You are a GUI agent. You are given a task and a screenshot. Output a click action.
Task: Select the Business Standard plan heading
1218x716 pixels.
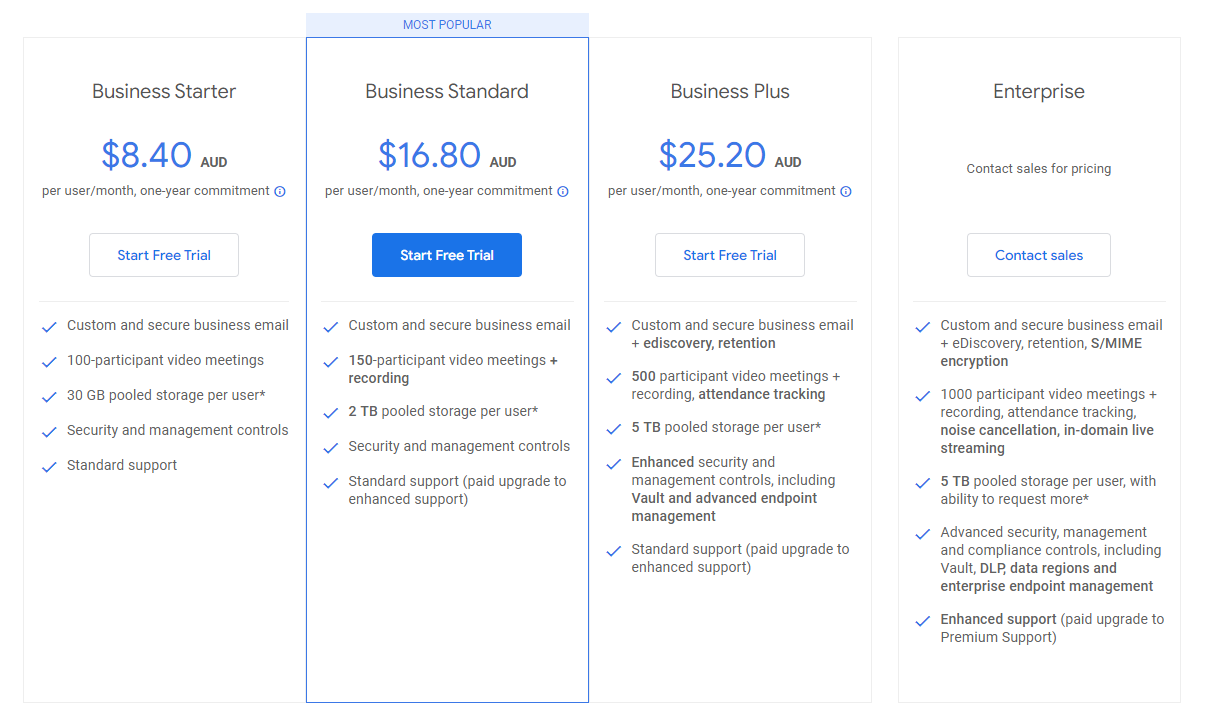447,92
